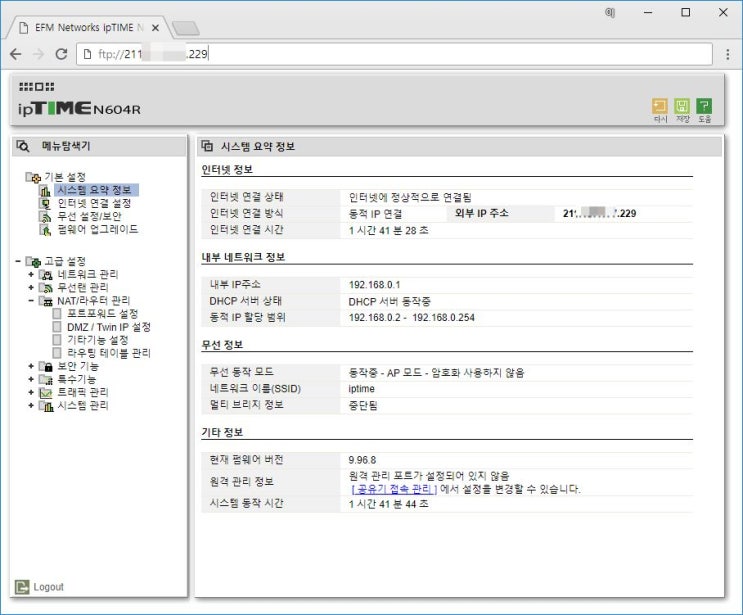Click the menu explorer magnifier icon
Viewport: 743px width, 615px height.
coord(23,146)
